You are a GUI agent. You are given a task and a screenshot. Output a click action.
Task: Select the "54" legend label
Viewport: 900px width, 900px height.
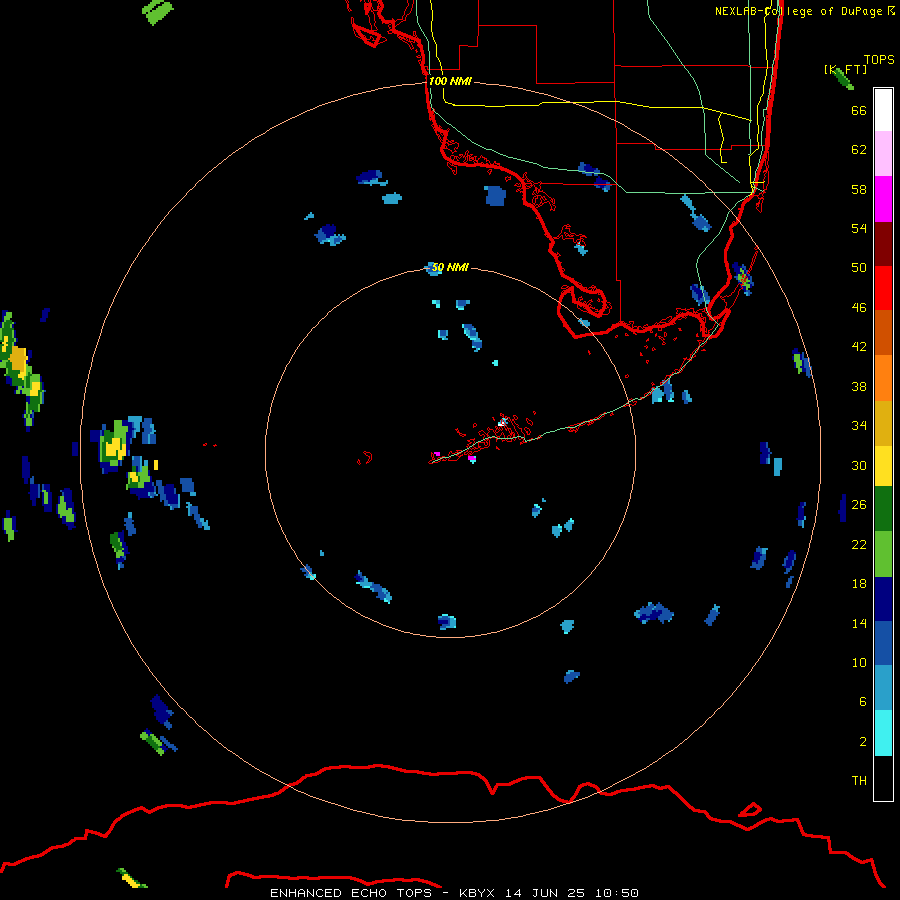point(859,228)
